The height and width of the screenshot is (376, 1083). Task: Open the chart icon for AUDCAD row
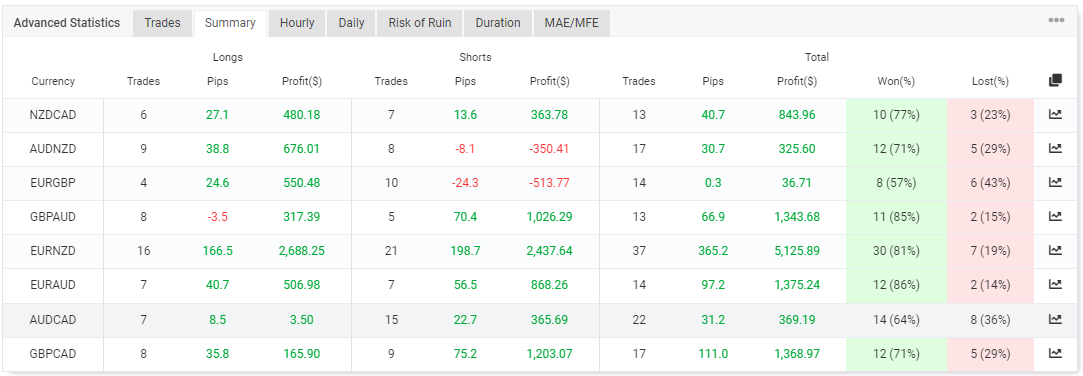tap(1055, 319)
